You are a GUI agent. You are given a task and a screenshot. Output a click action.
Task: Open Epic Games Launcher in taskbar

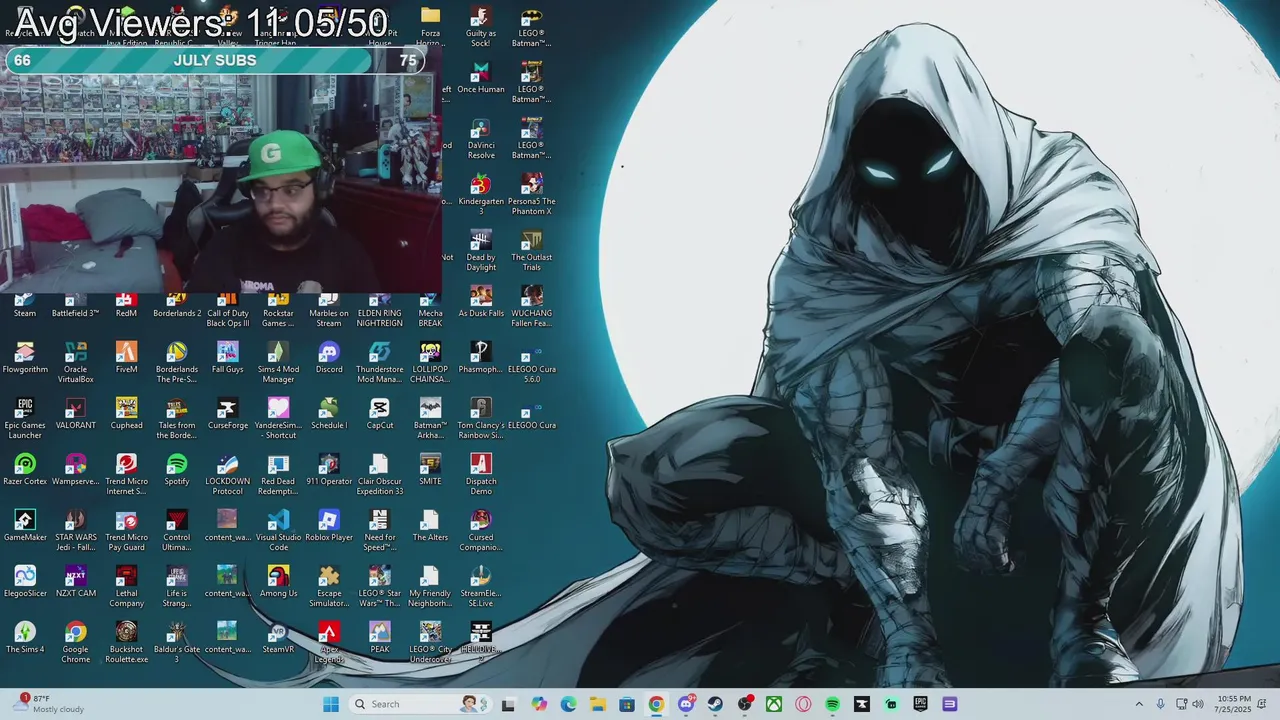click(x=920, y=704)
